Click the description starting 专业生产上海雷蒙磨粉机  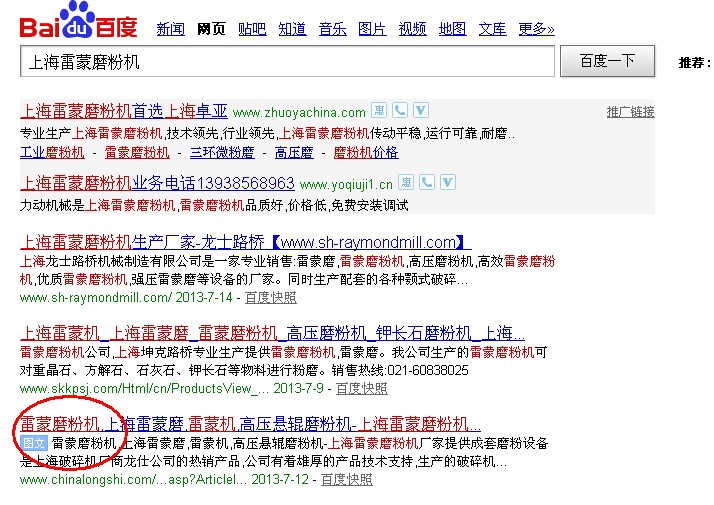pyautogui.click(x=267, y=133)
